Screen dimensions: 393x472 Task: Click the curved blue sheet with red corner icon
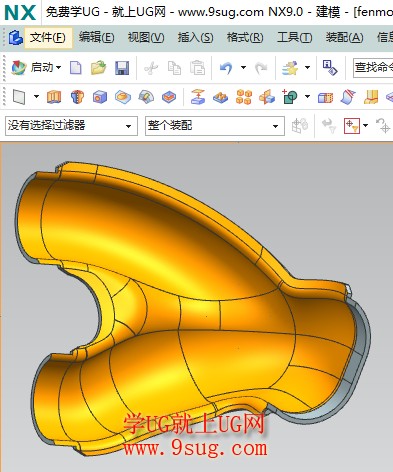click(x=348, y=97)
